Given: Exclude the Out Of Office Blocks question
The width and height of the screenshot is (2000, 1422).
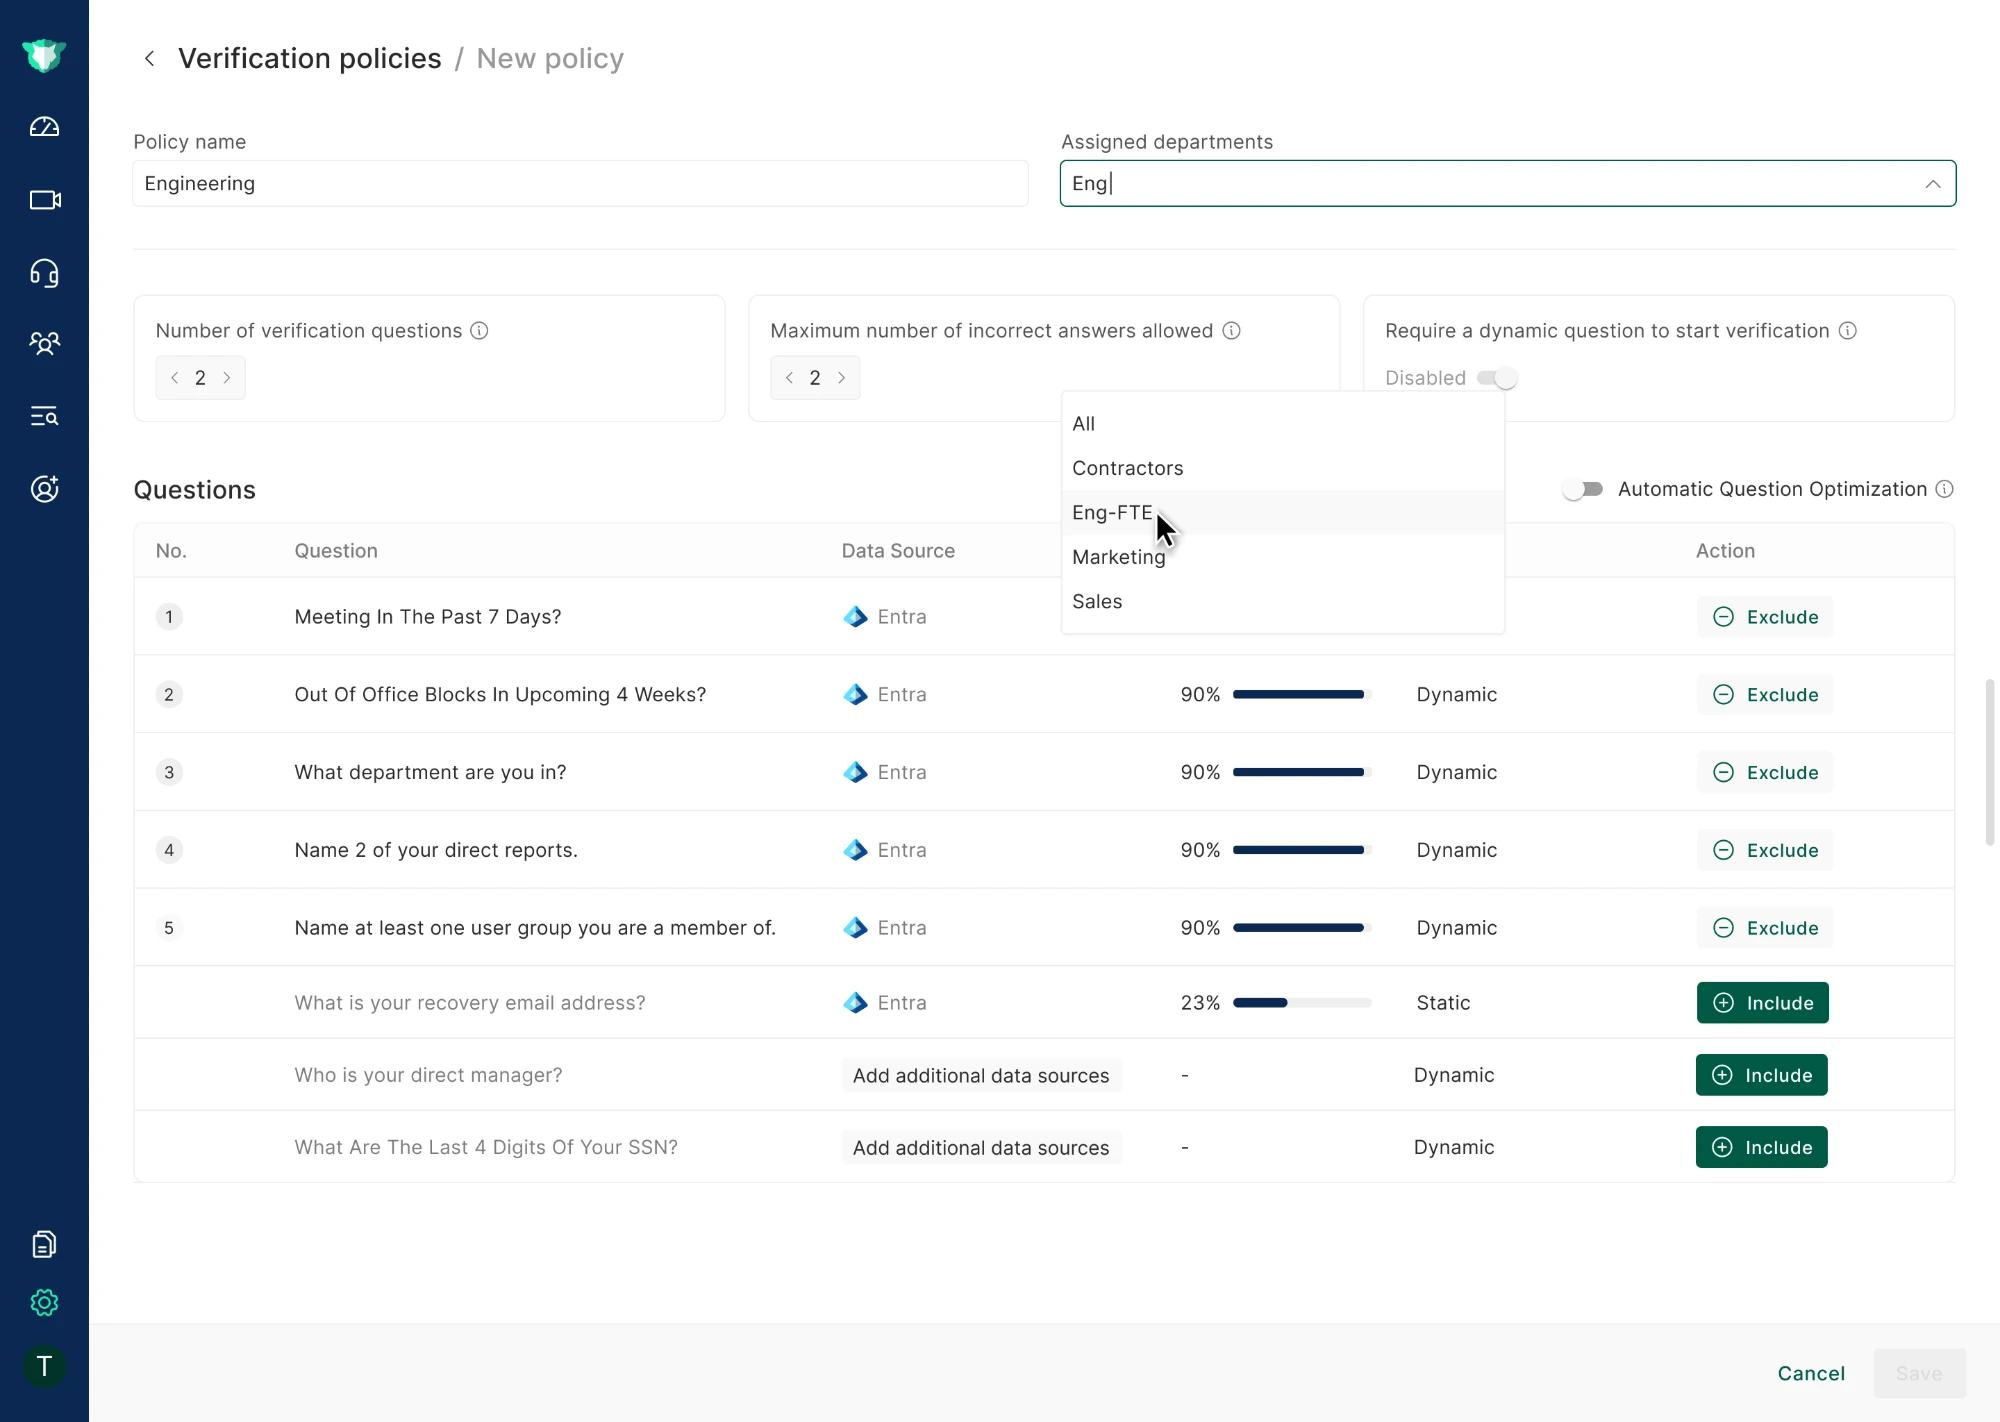Looking at the screenshot, I should click(1765, 694).
